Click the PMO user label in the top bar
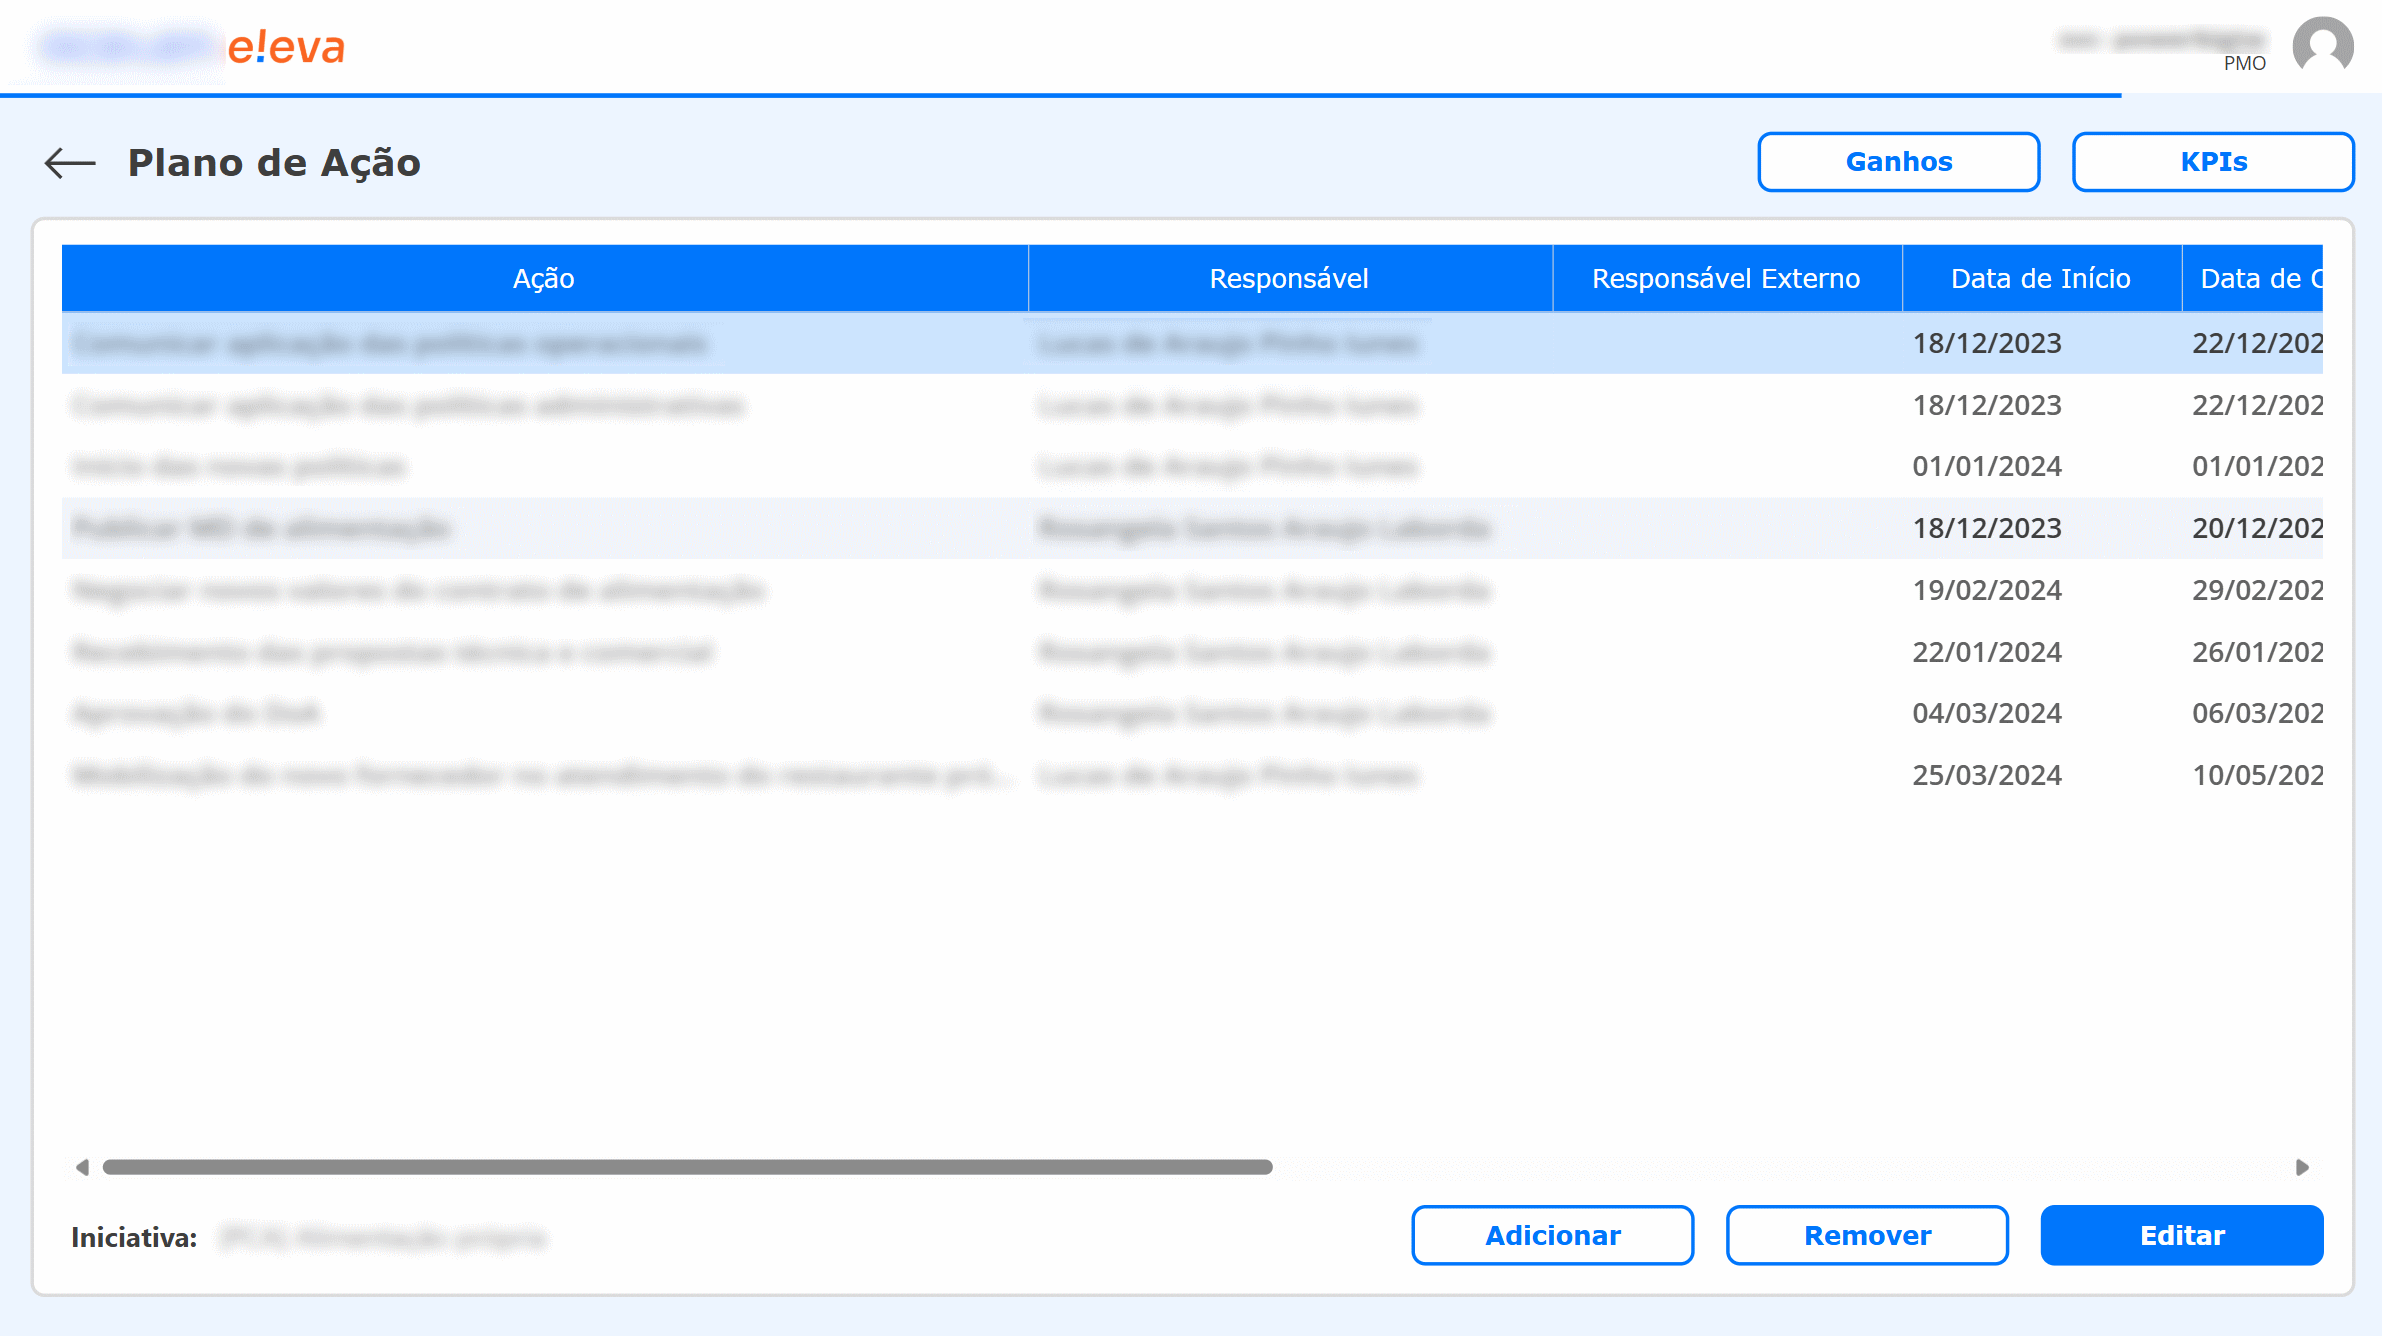 2245,63
